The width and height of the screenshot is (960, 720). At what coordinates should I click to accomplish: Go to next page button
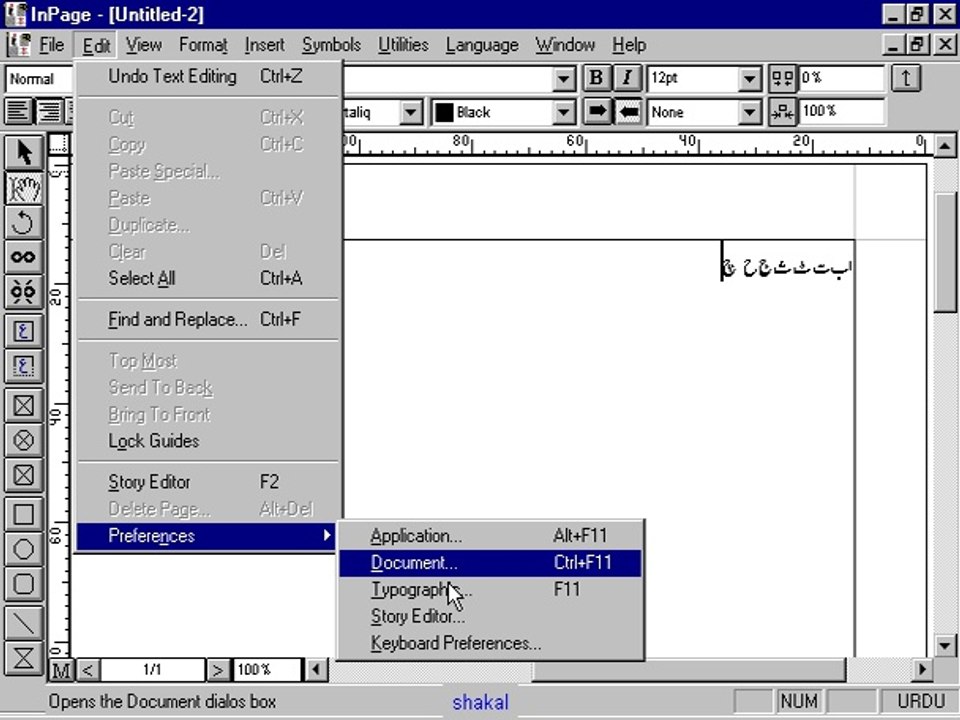click(x=218, y=670)
